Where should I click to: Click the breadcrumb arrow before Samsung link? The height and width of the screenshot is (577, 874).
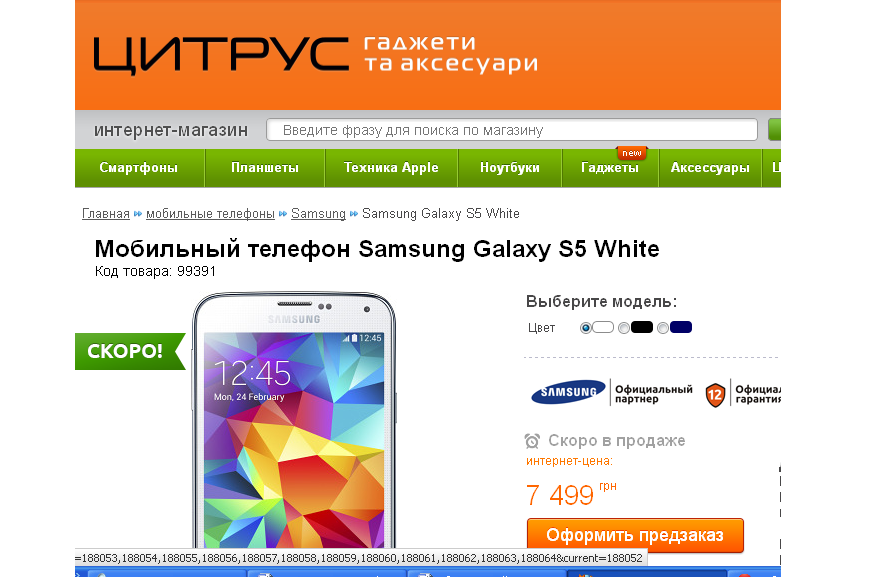click(x=283, y=214)
